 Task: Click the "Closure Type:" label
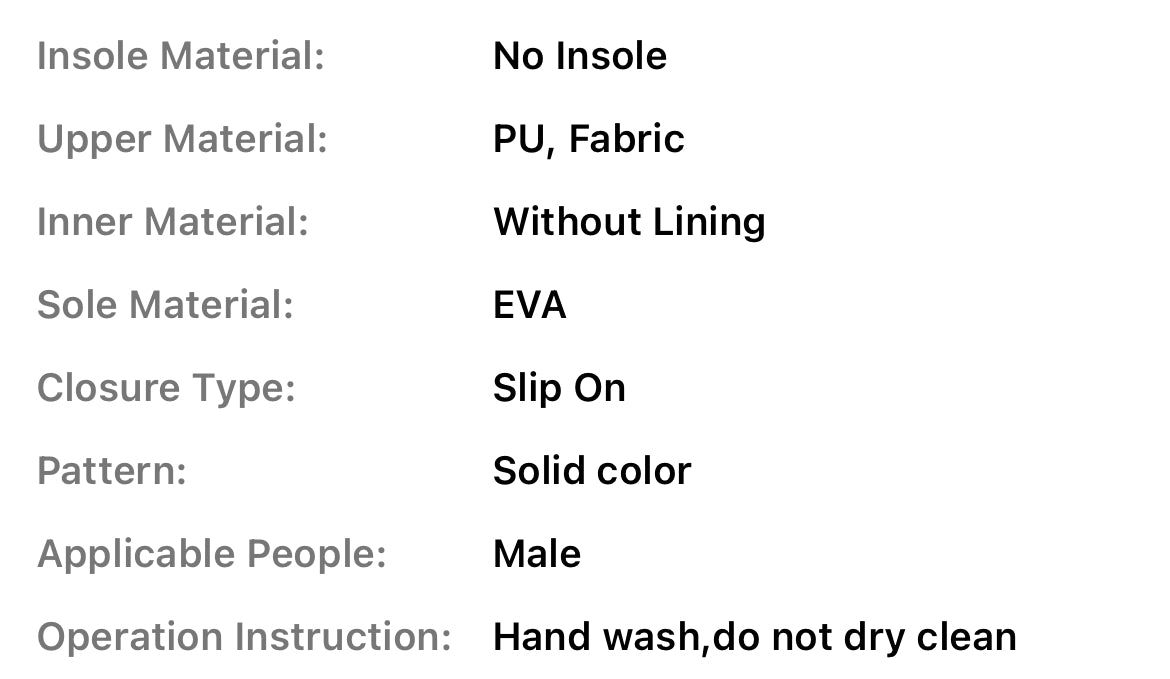166,388
